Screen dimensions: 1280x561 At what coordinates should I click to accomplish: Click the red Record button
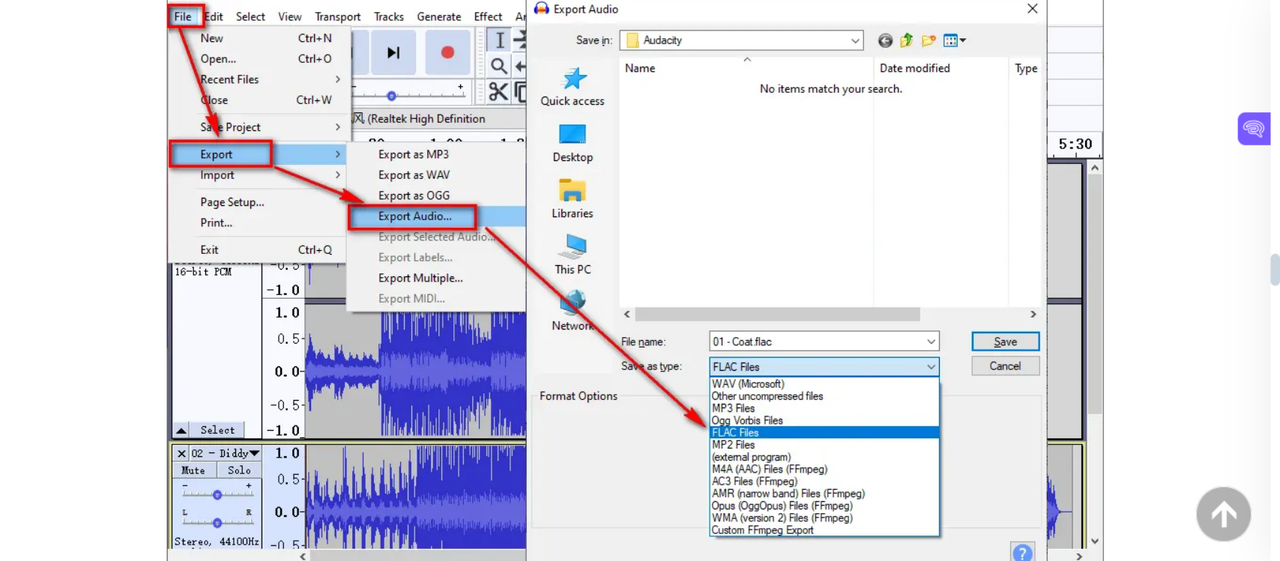point(447,53)
